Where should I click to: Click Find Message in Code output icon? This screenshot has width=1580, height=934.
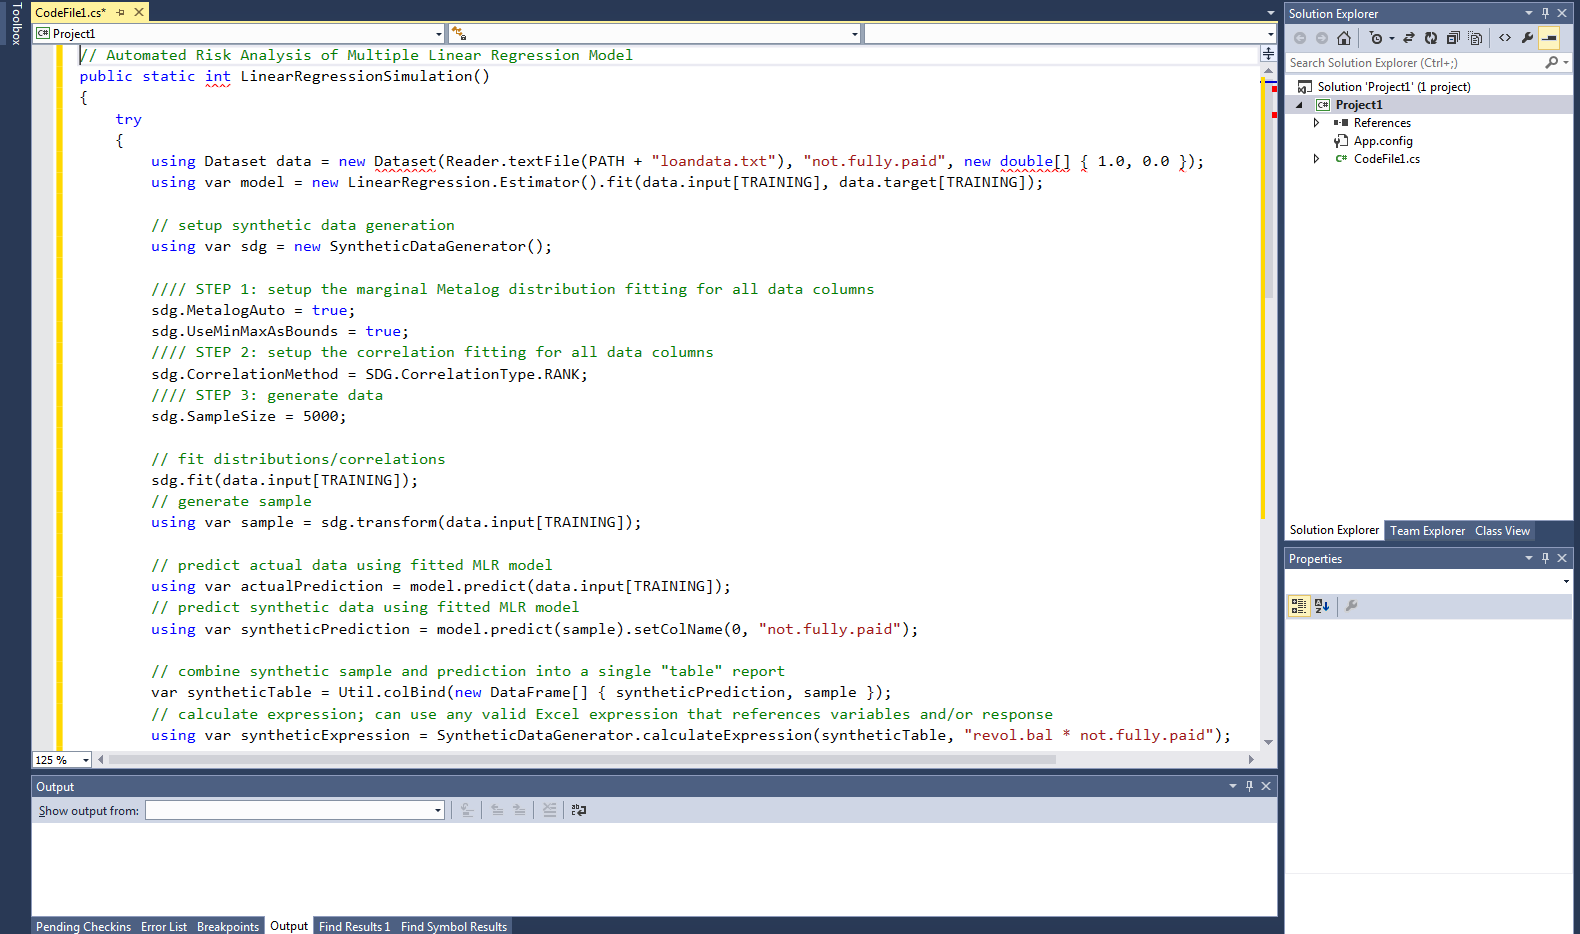[467, 810]
